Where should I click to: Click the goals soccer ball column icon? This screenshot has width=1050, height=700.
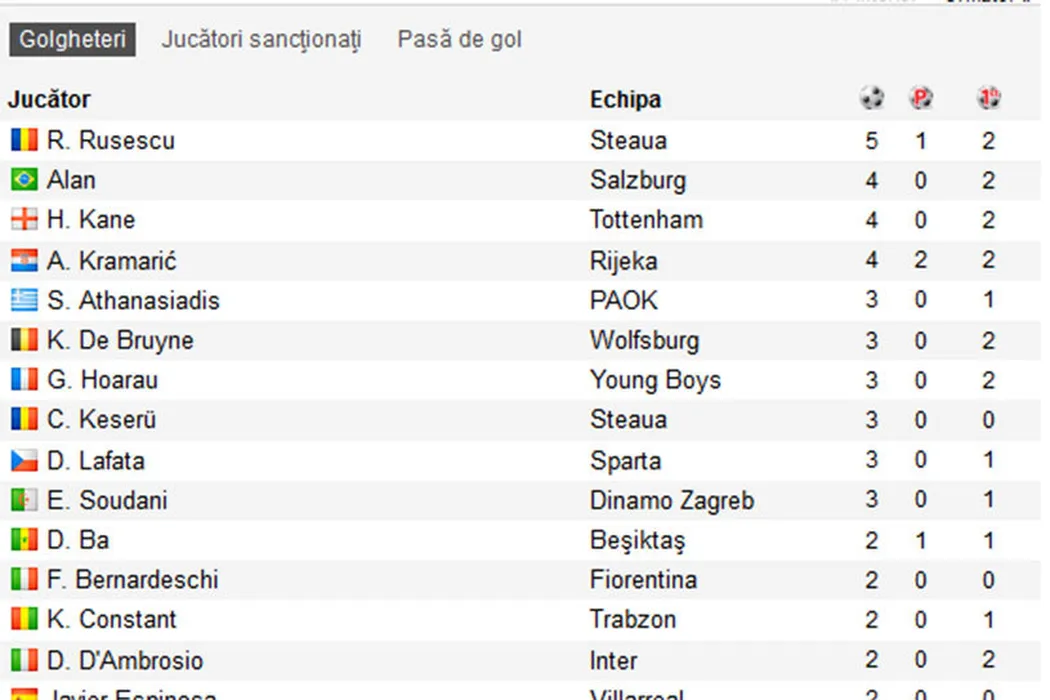point(872,98)
